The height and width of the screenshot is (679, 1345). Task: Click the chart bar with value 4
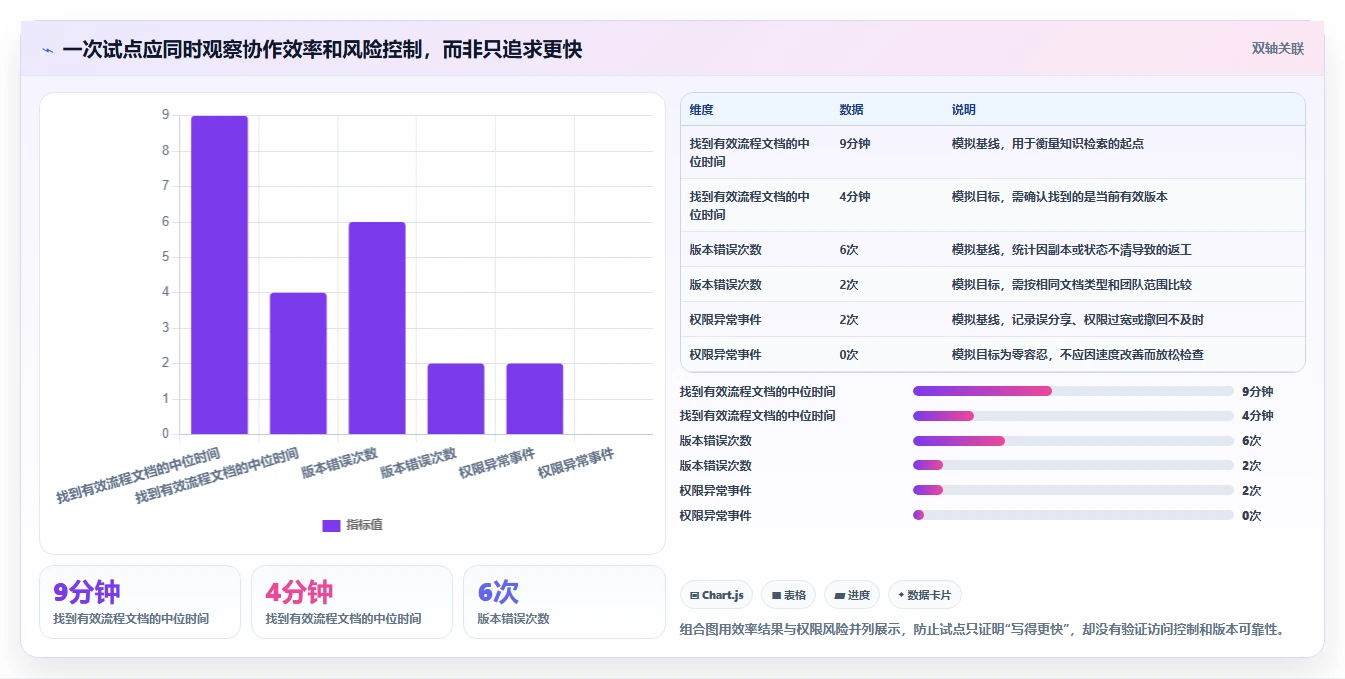[x=298, y=363]
